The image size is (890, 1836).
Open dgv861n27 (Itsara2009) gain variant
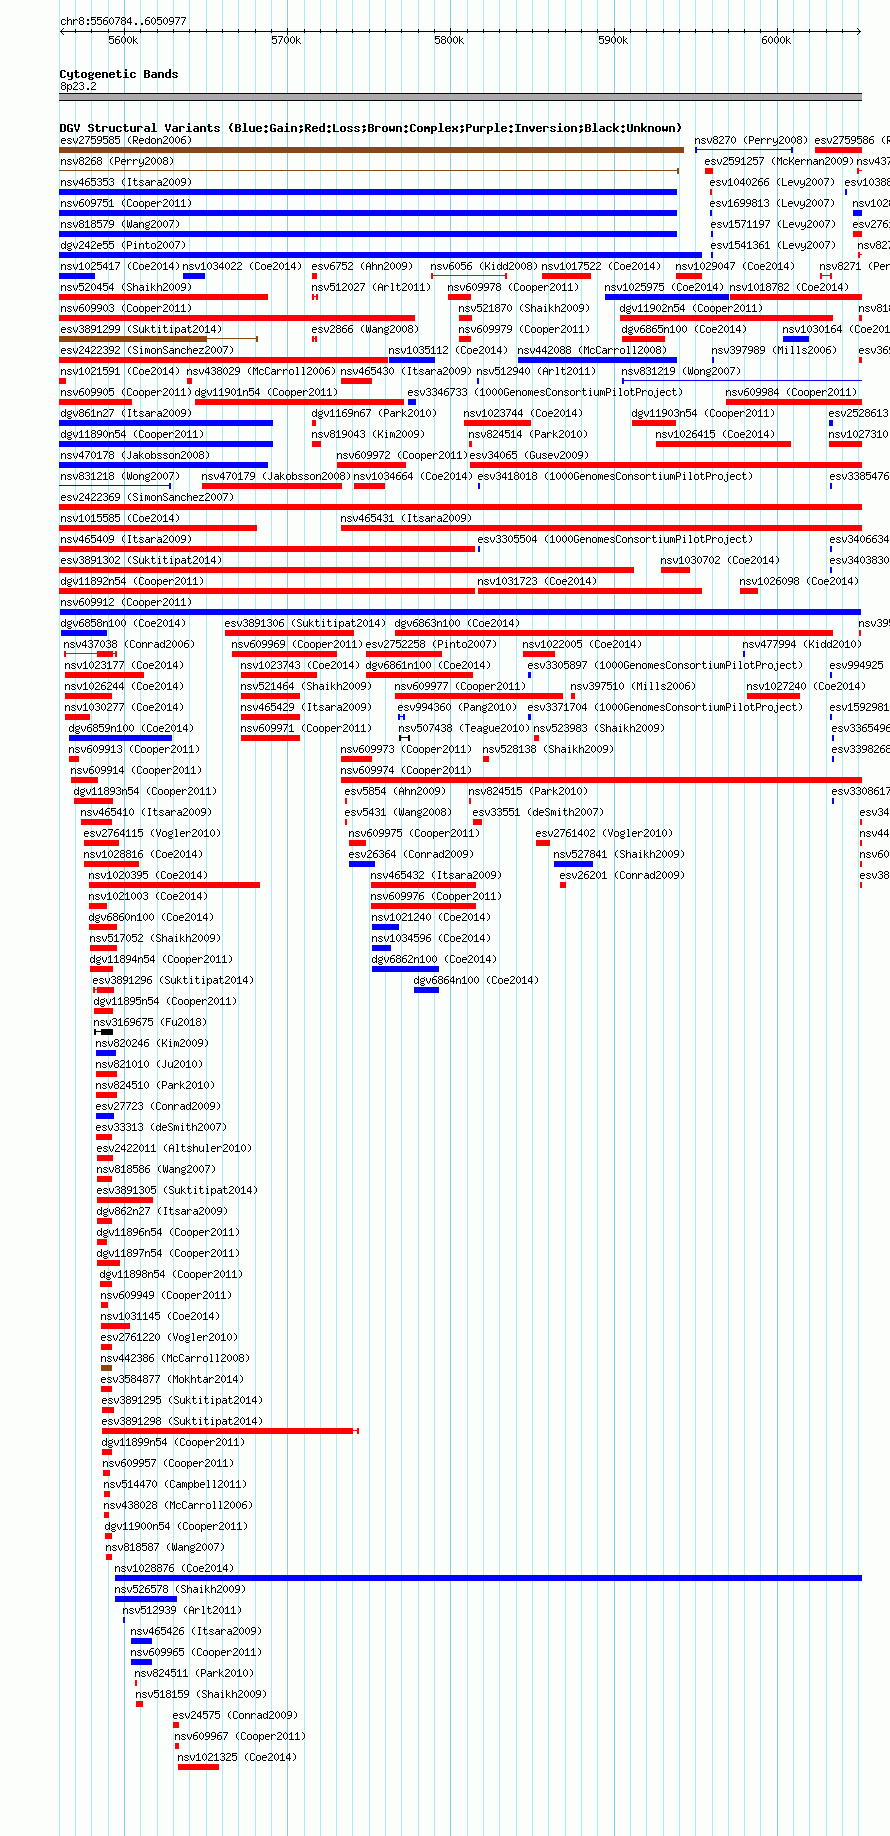(166, 423)
